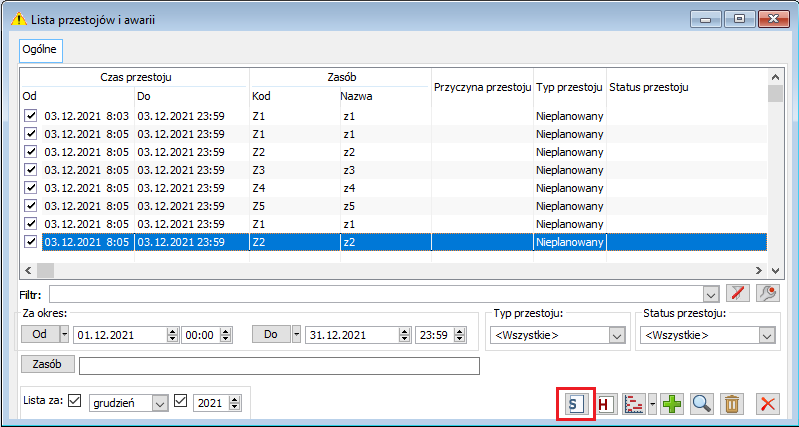Viewport: 799px width, 427px height.
Task: Close the list with the red X icon
Action: coord(767,405)
